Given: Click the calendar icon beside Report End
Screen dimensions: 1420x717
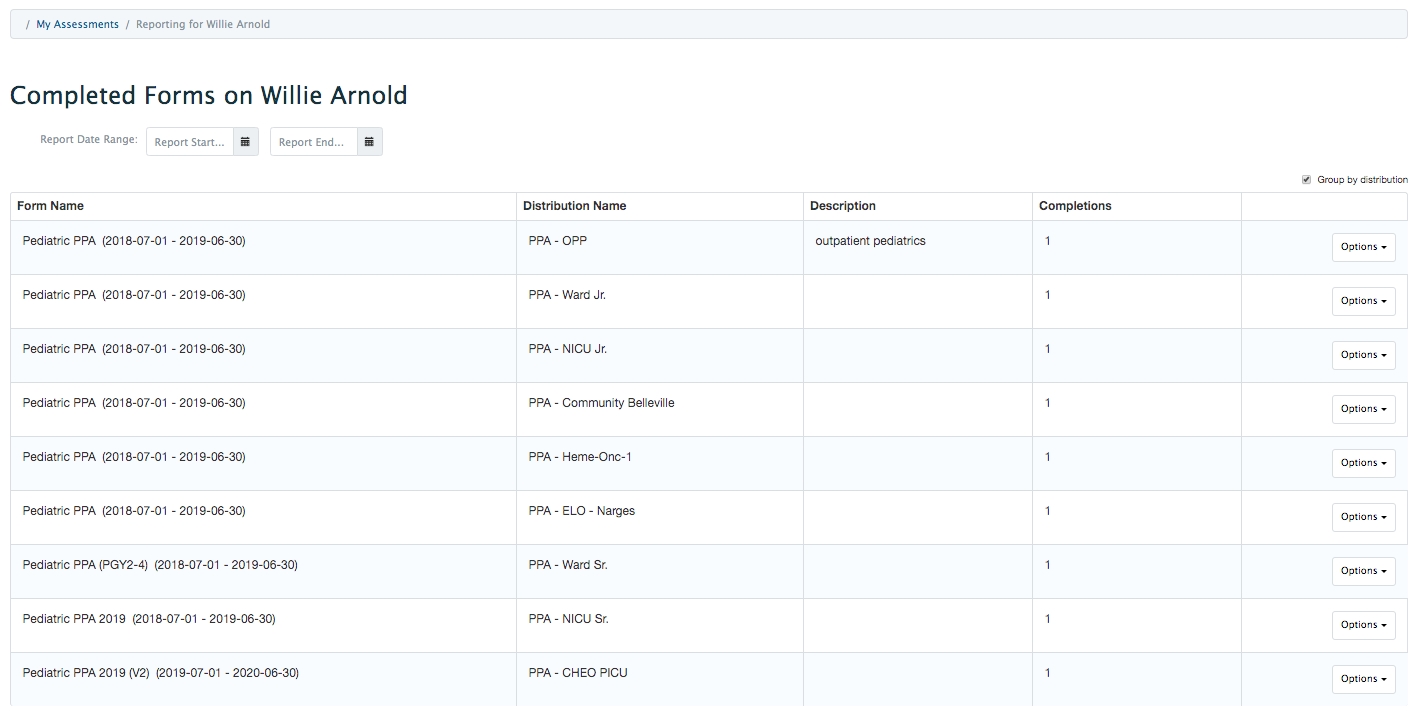Looking at the screenshot, I should coord(369,142).
